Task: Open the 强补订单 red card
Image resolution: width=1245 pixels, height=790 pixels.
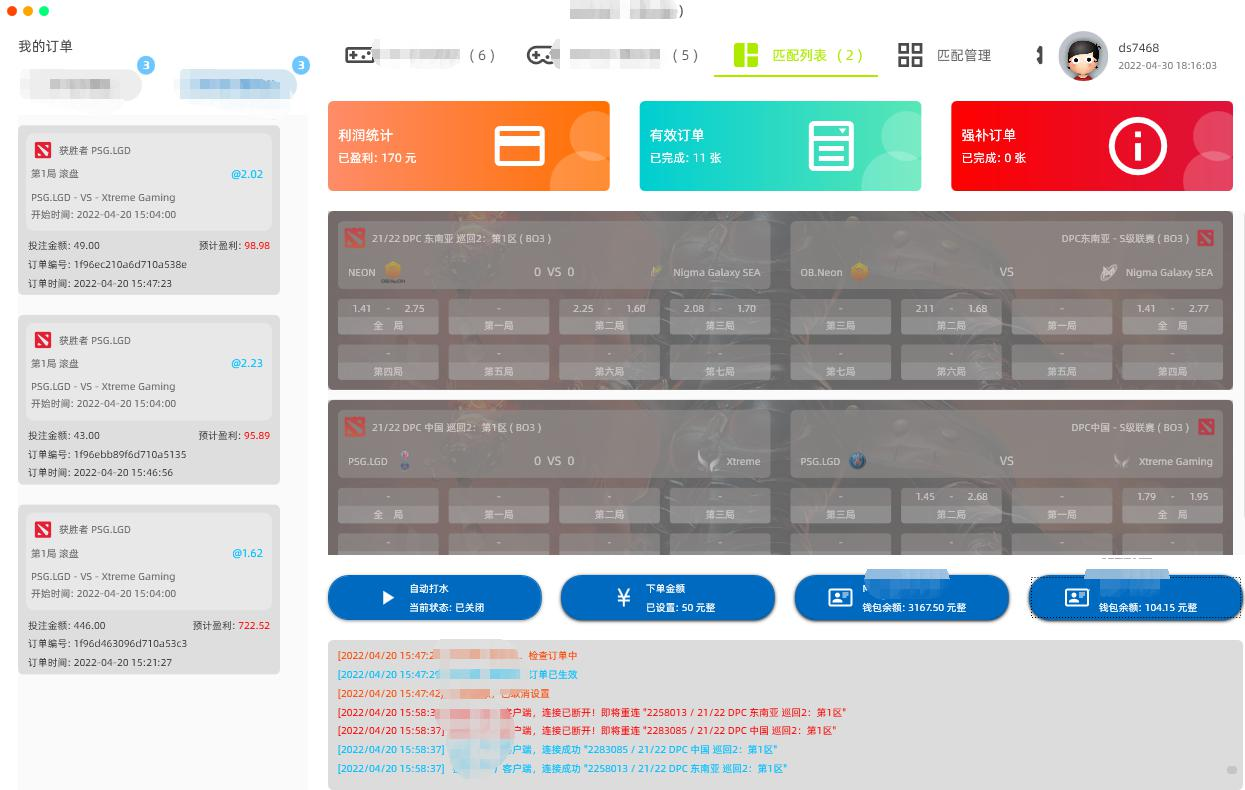Action: (x=1092, y=146)
